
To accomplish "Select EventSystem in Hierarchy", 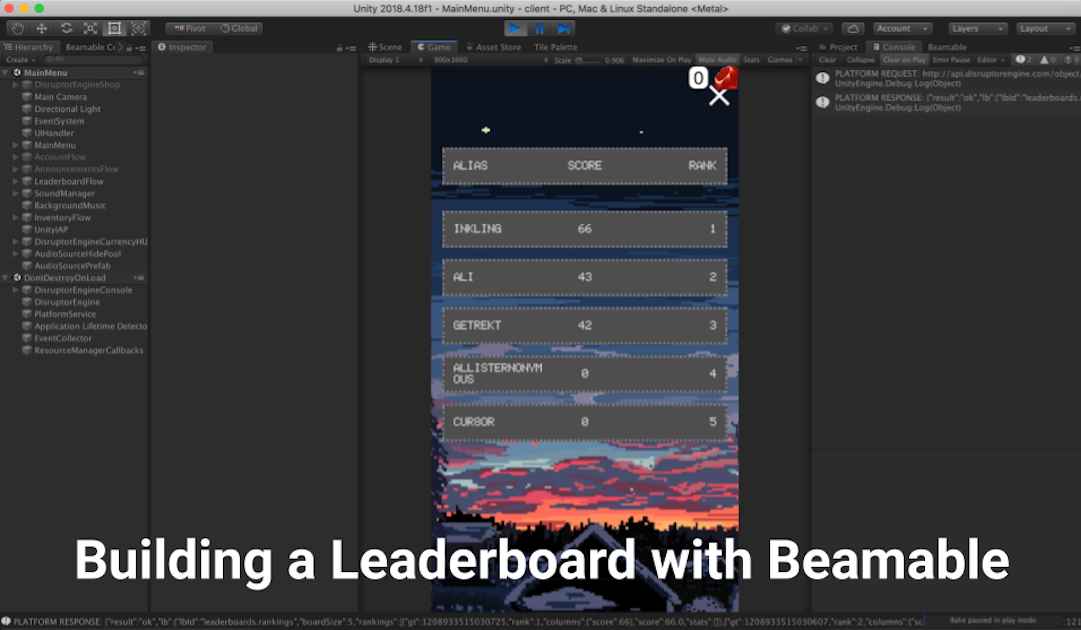I will pos(59,121).
